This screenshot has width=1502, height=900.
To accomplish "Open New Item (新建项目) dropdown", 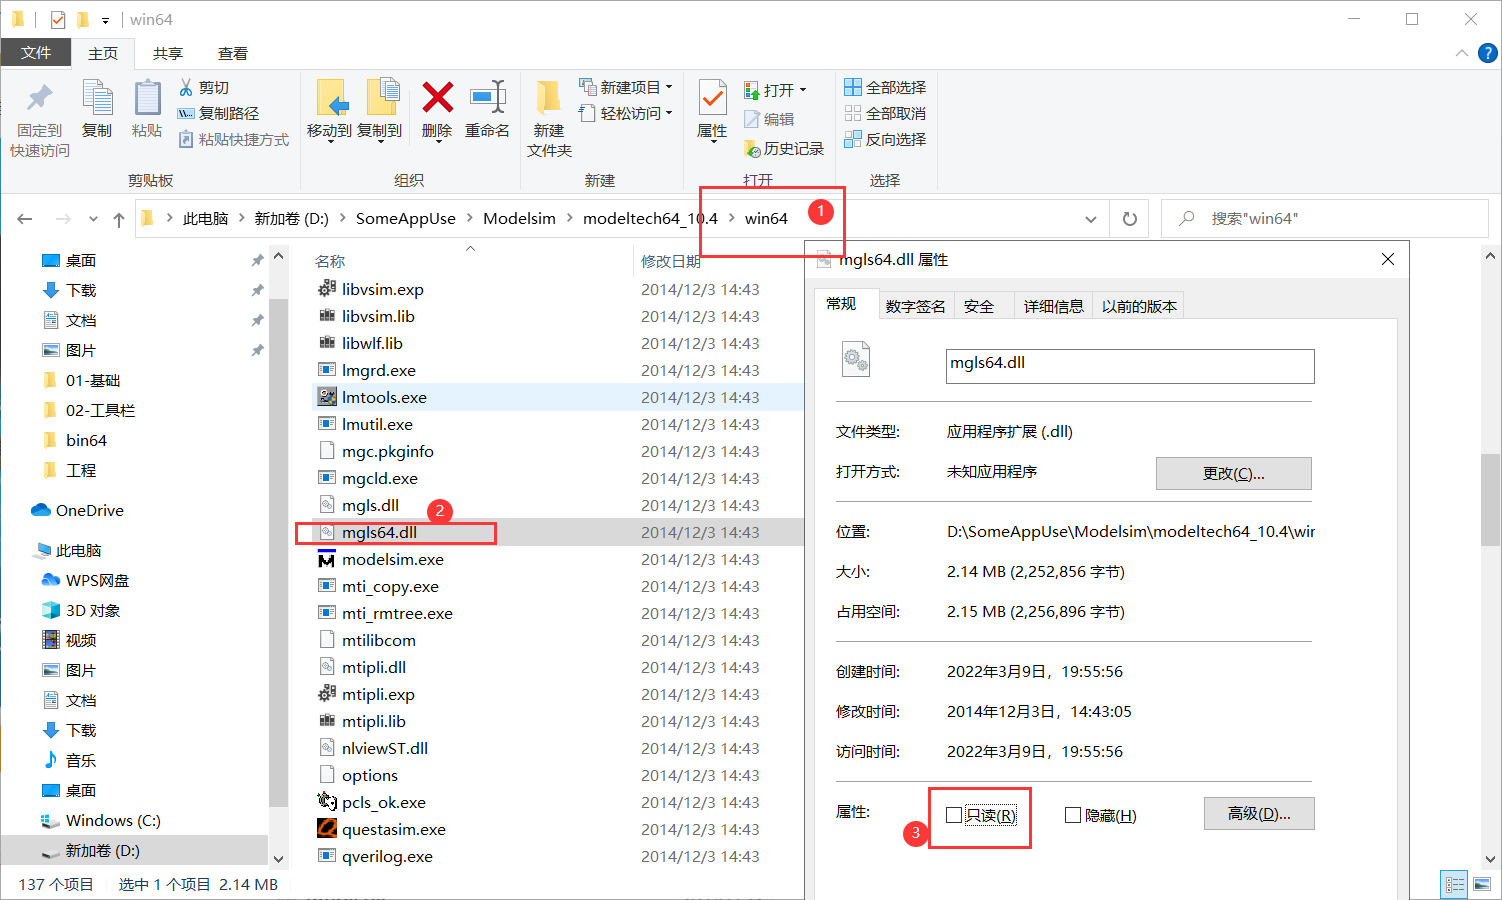I will 626,87.
